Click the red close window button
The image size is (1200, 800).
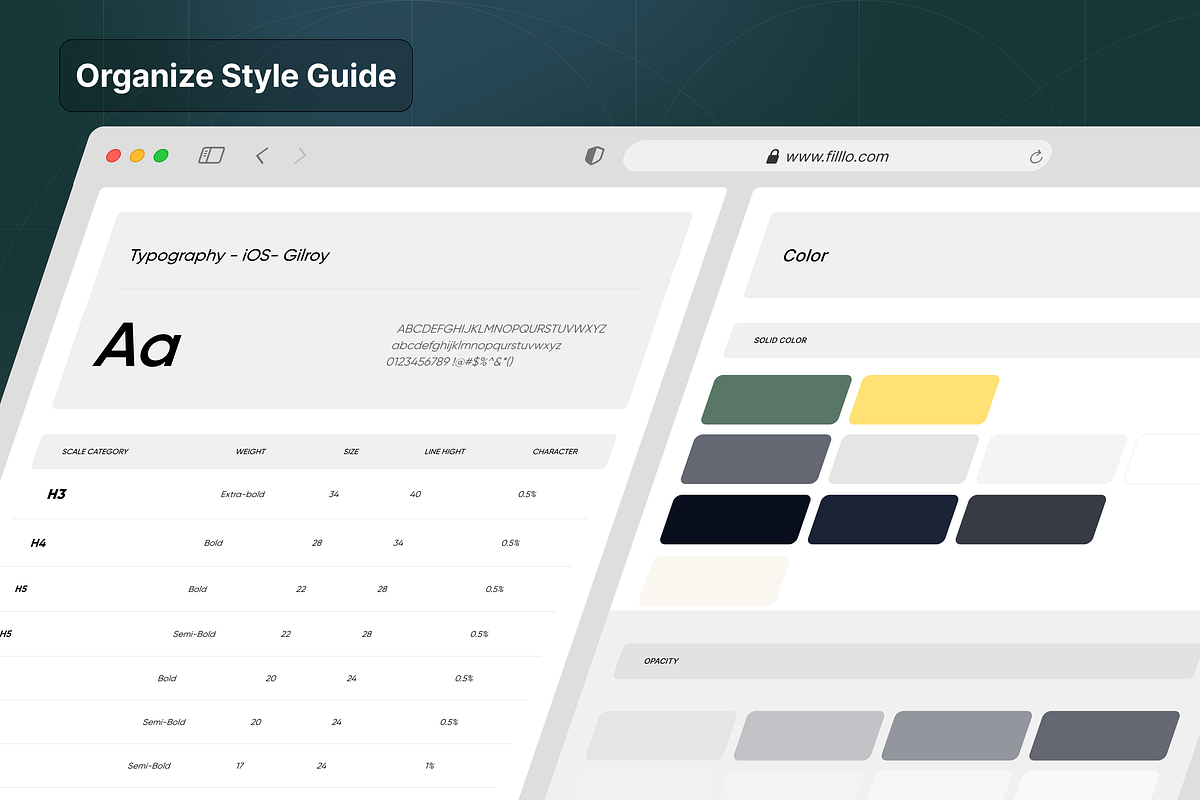click(114, 156)
